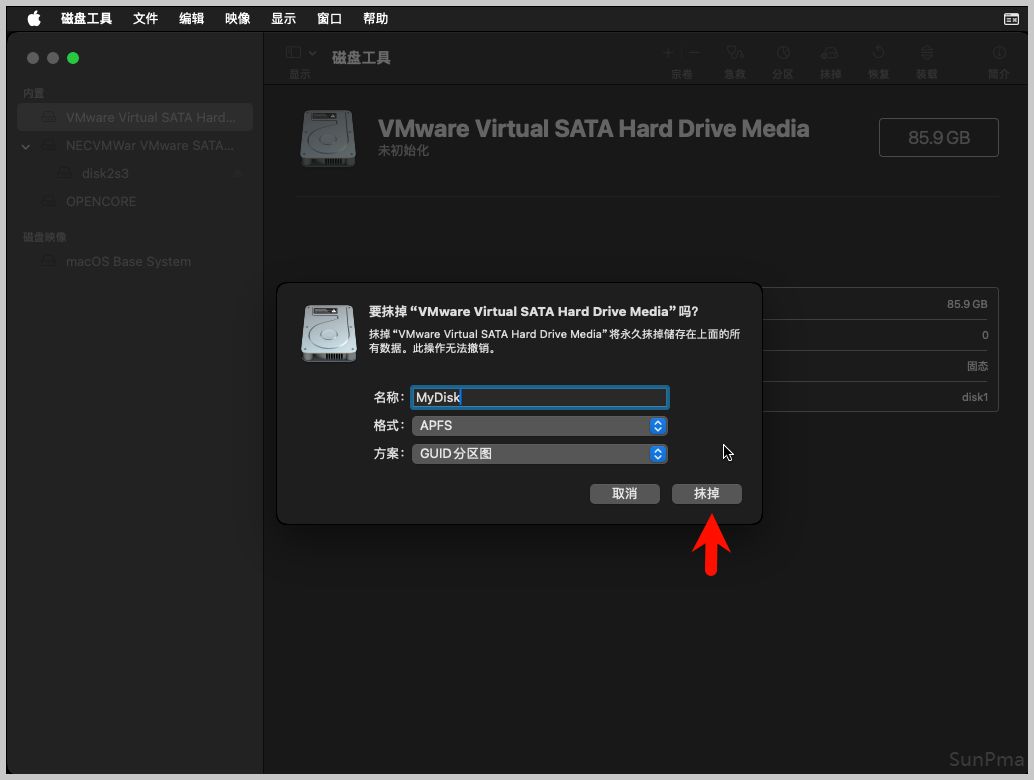Select OPENCORE in the sidebar
The image size is (1034, 780).
coord(101,202)
